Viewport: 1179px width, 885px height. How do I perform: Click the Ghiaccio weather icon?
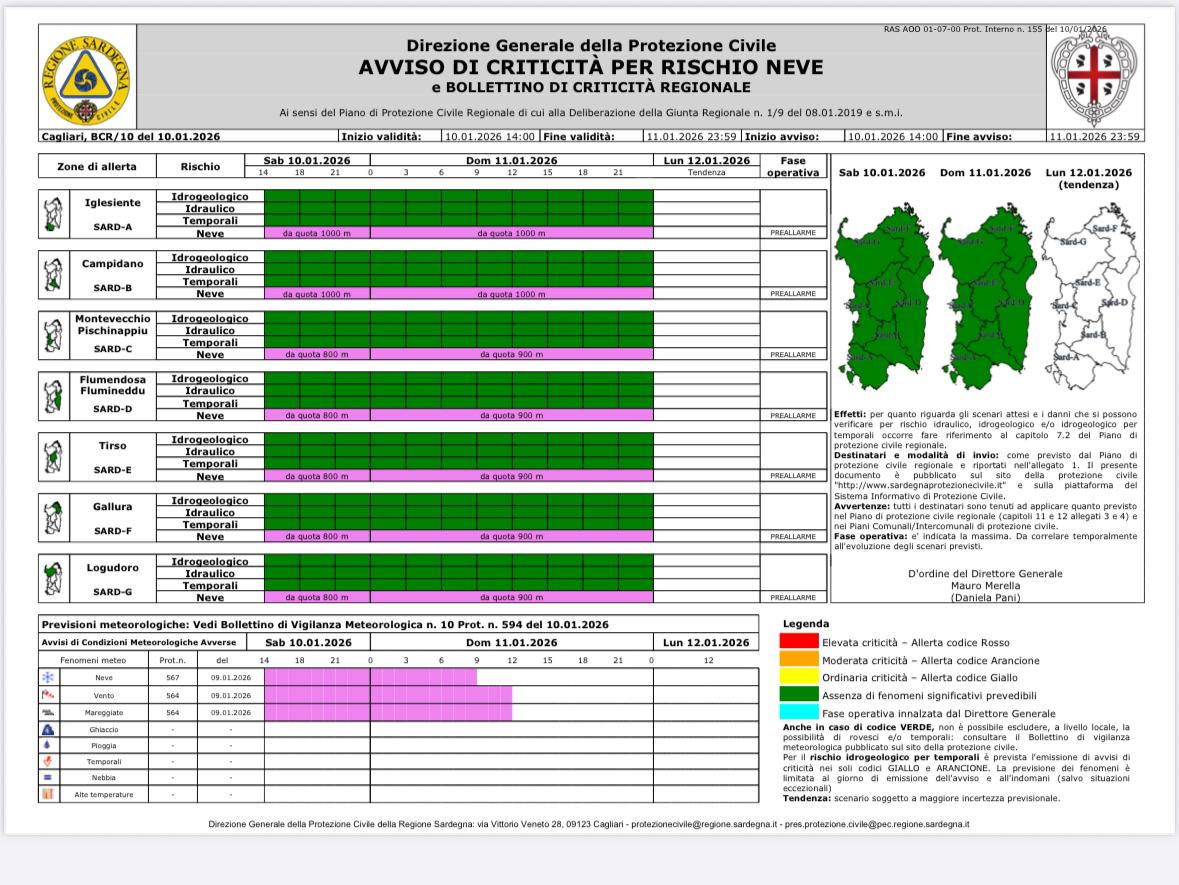pyautogui.click(x=47, y=730)
